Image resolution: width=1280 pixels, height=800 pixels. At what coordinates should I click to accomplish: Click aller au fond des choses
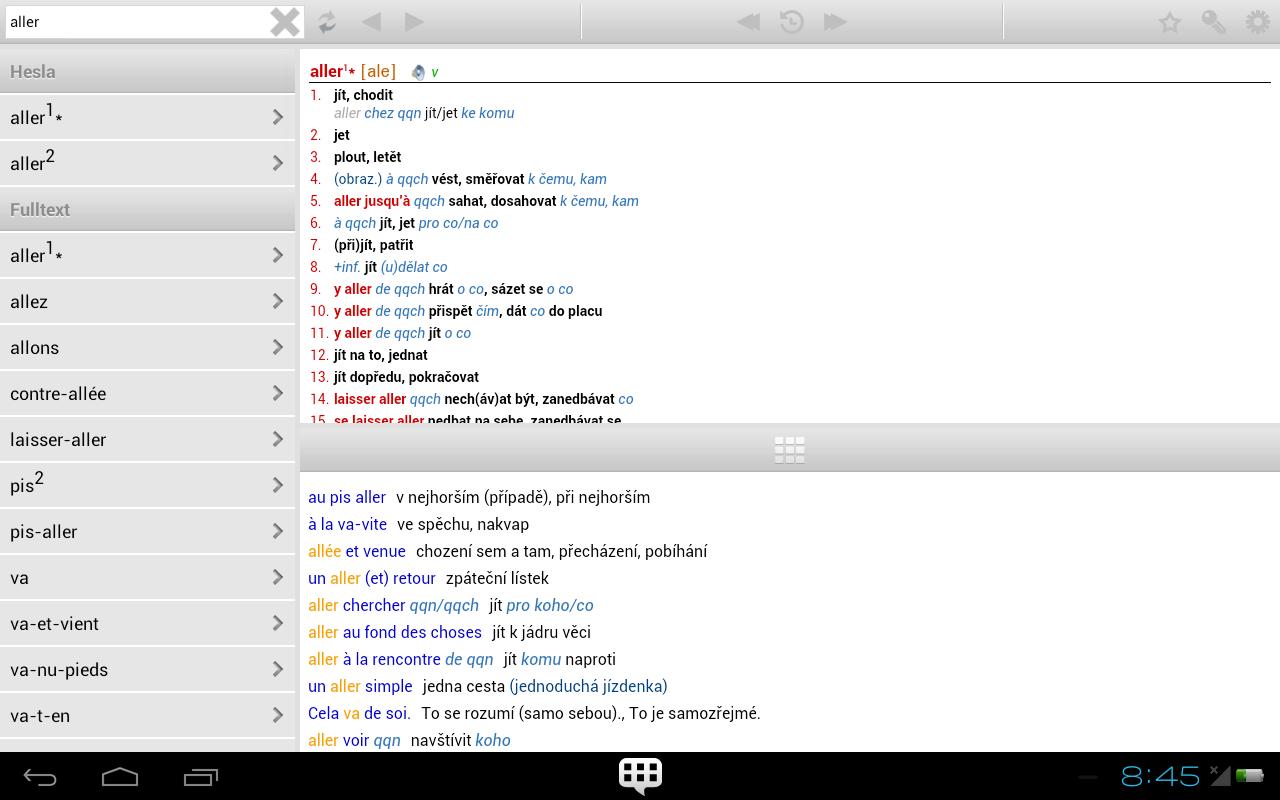tap(395, 632)
